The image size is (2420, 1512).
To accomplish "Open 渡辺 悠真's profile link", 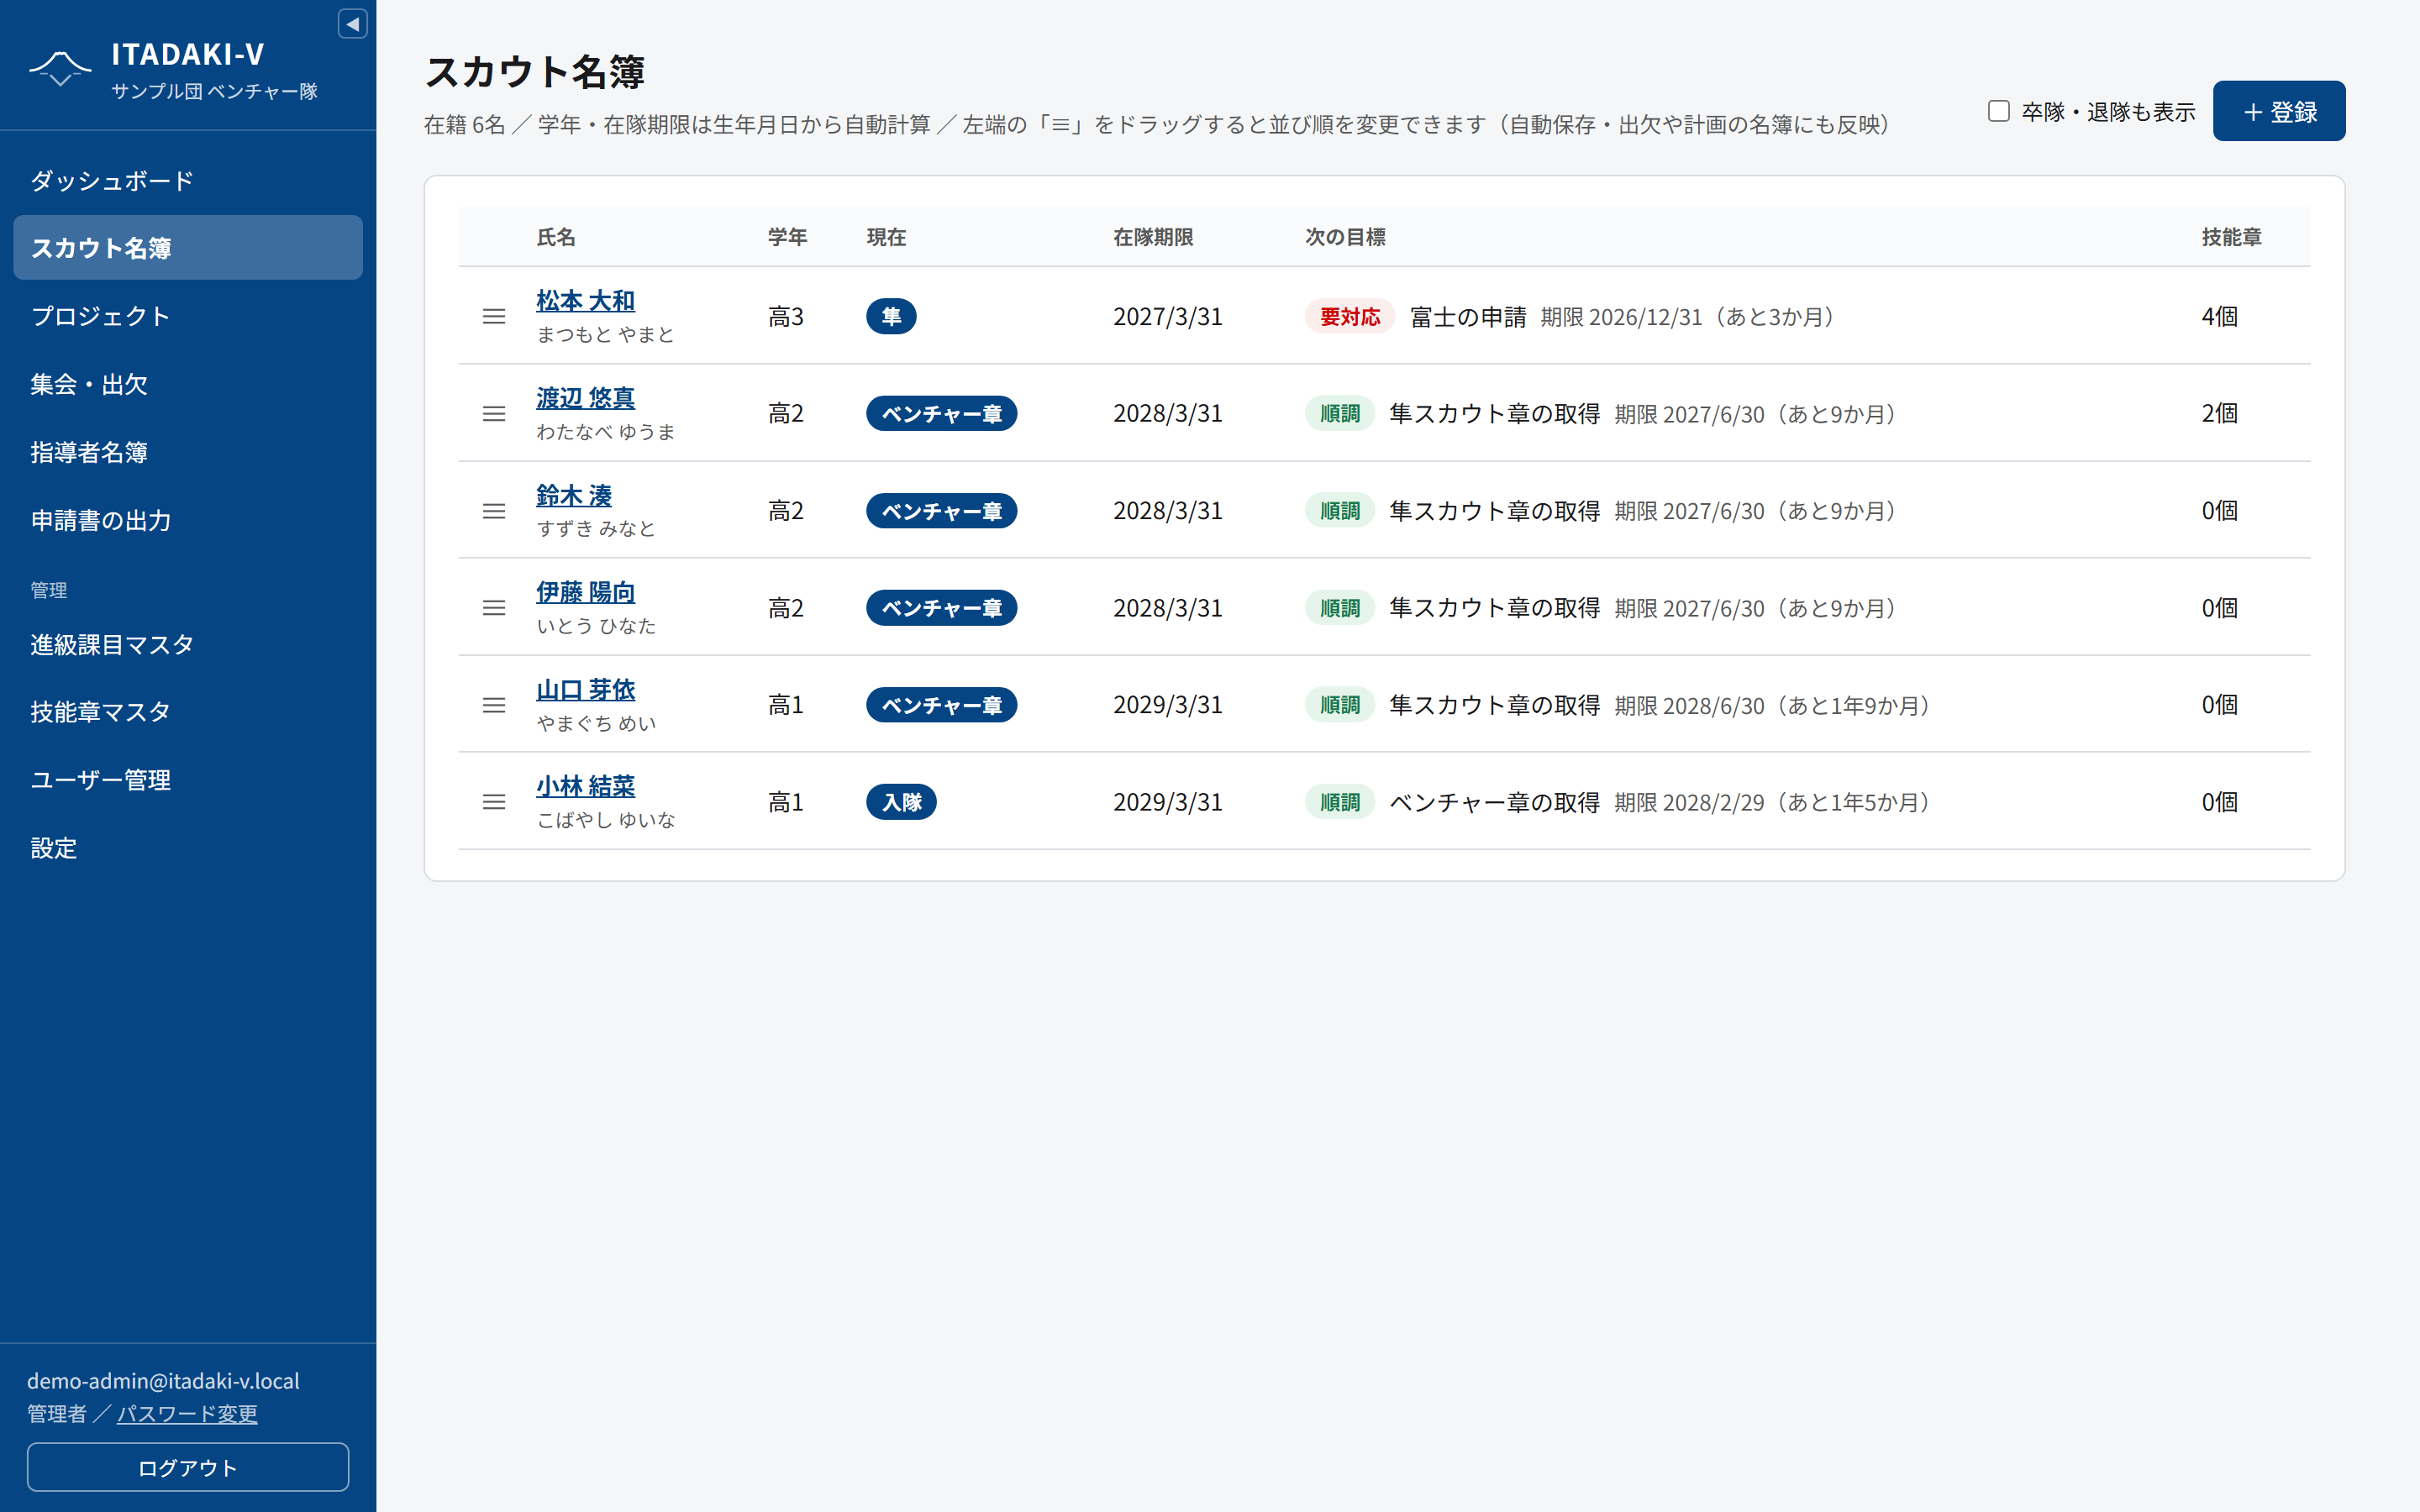I will (x=585, y=398).
